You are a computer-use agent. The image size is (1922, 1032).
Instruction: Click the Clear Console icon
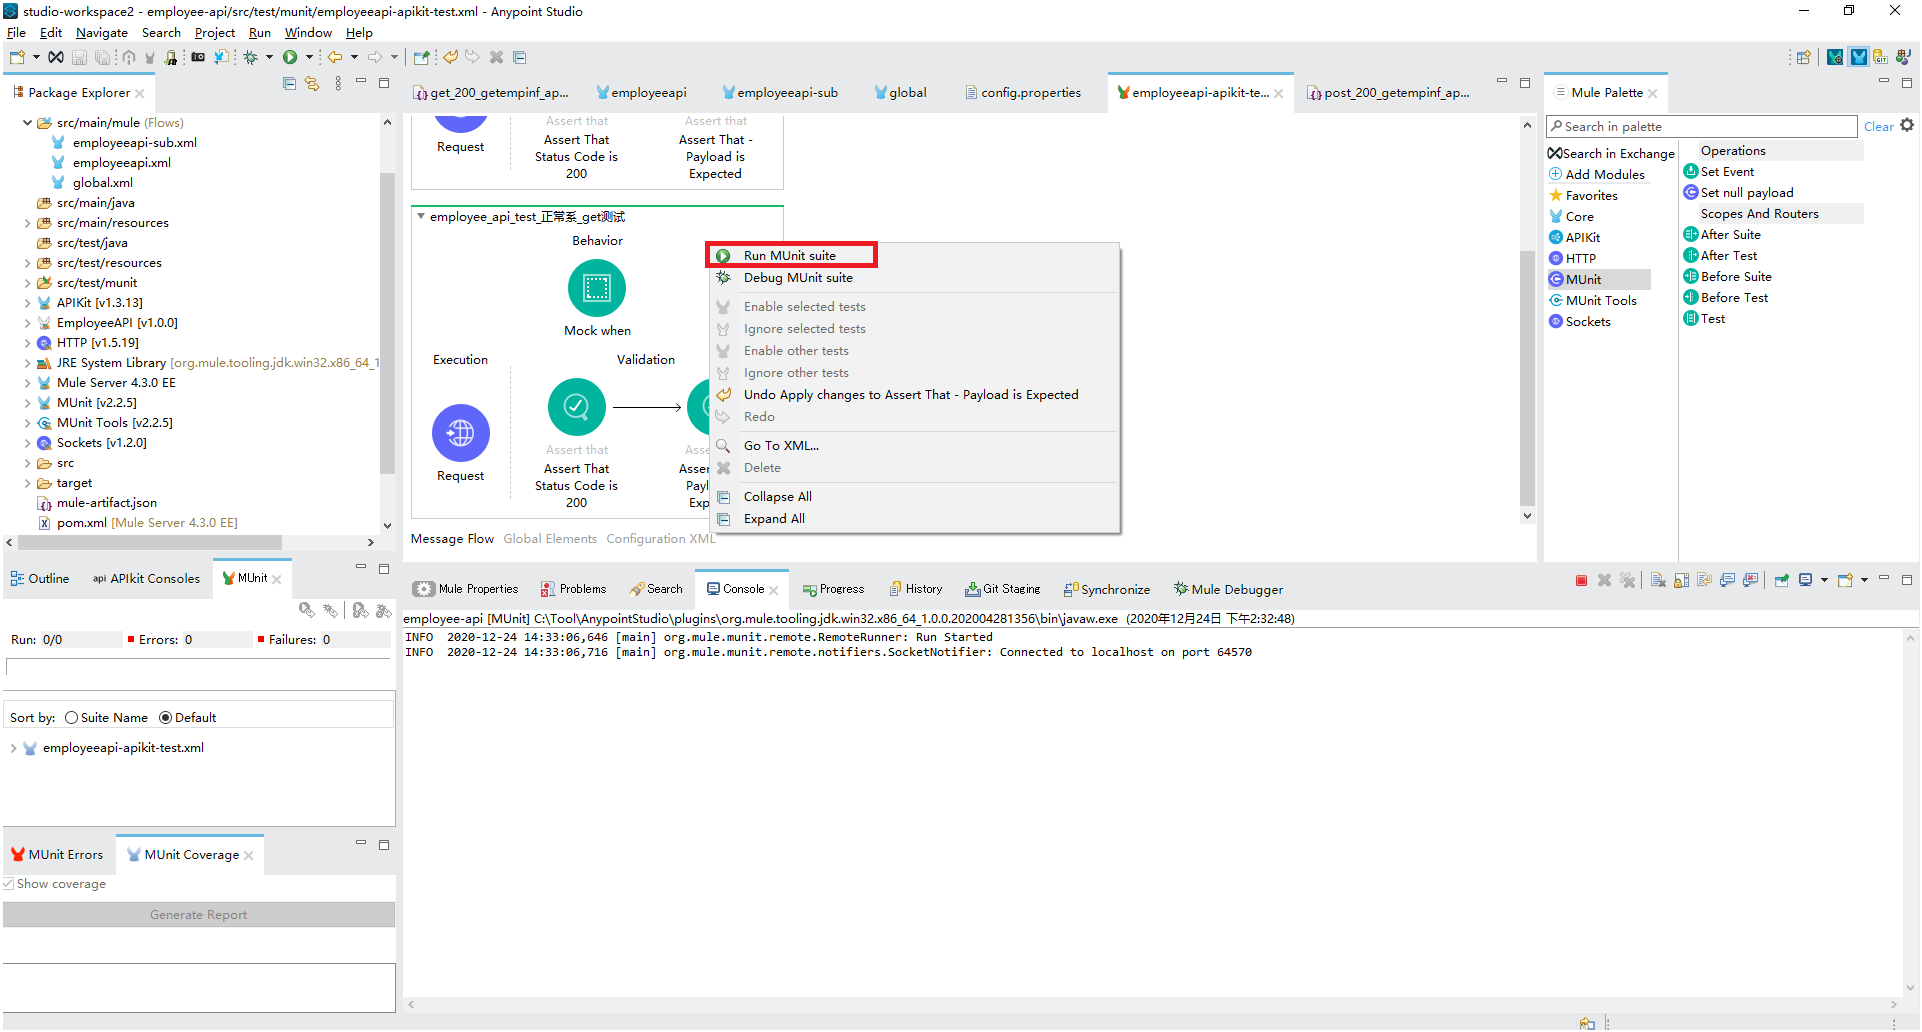[1658, 580]
